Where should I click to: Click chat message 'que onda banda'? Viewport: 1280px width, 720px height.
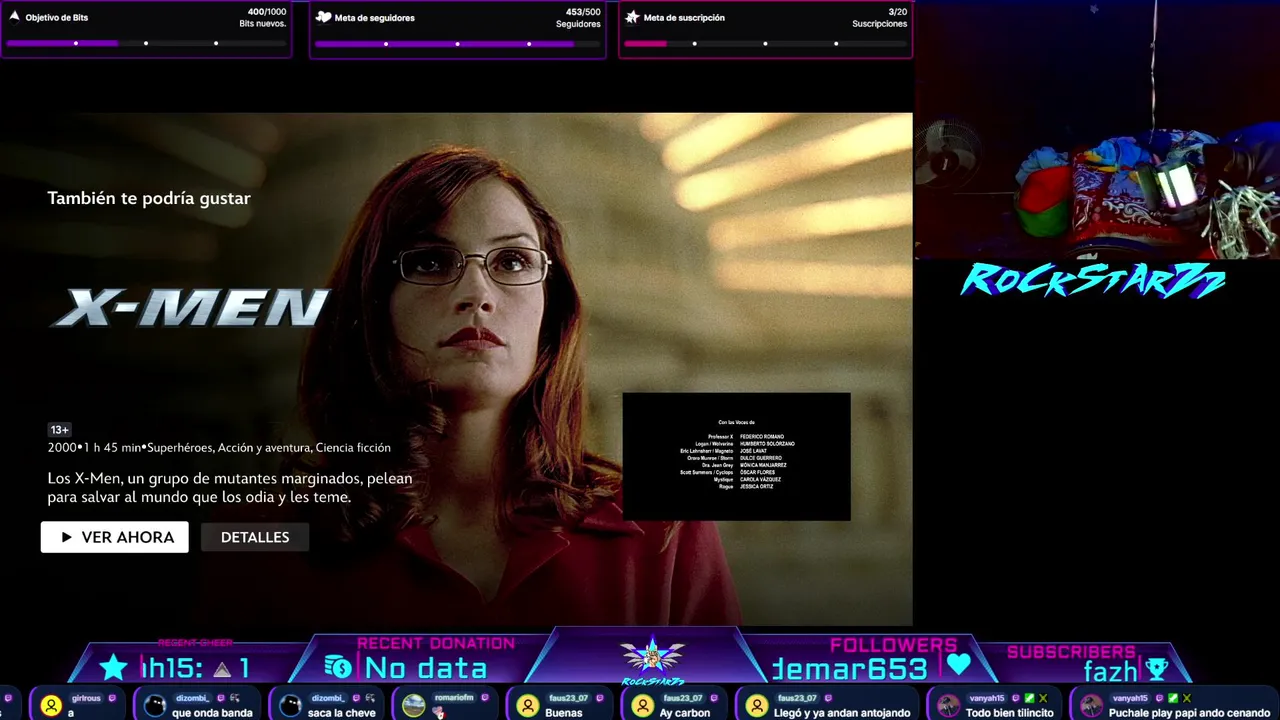(x=212, y=713)
